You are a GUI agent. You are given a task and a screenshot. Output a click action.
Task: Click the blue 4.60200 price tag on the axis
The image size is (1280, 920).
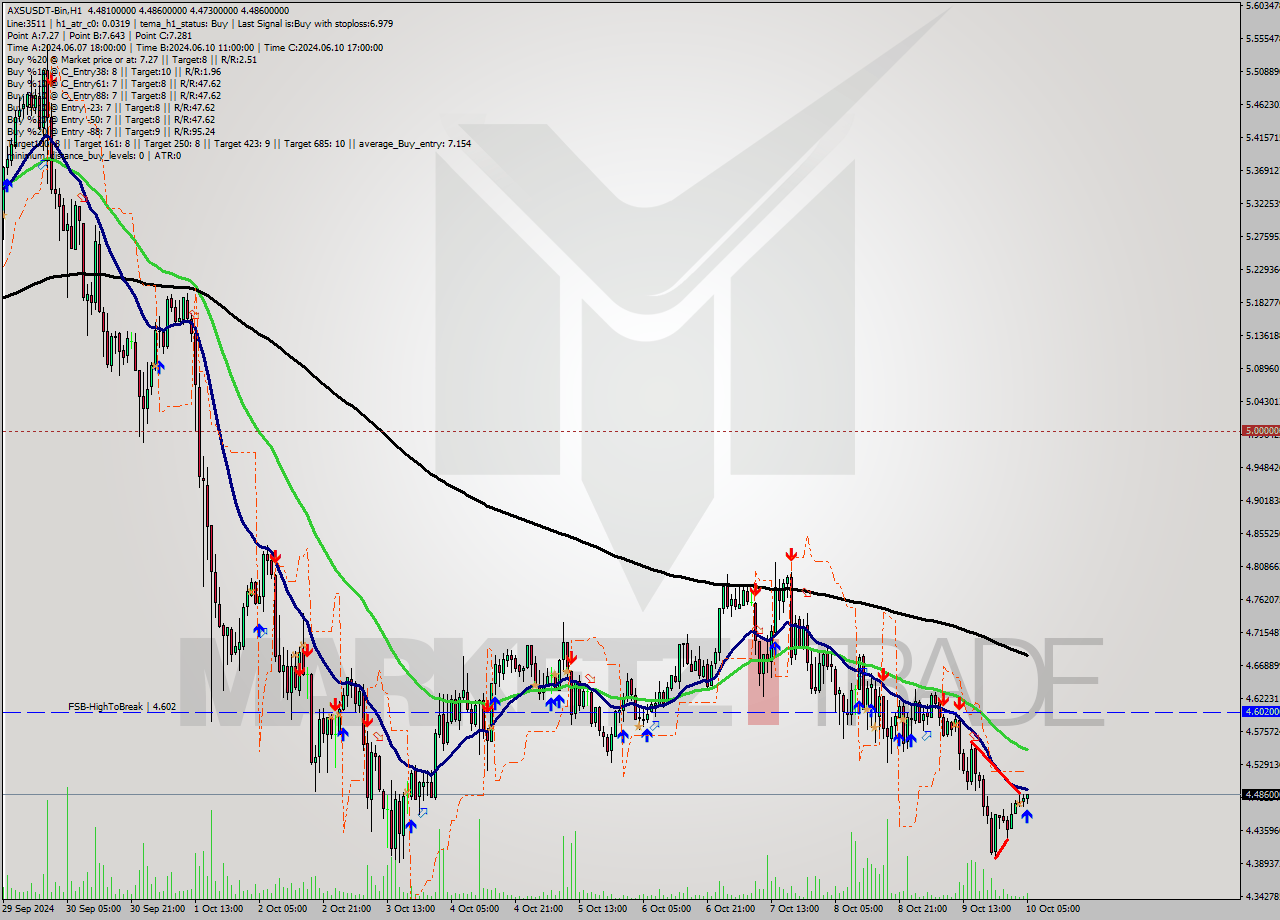(x=1260, y=712)
